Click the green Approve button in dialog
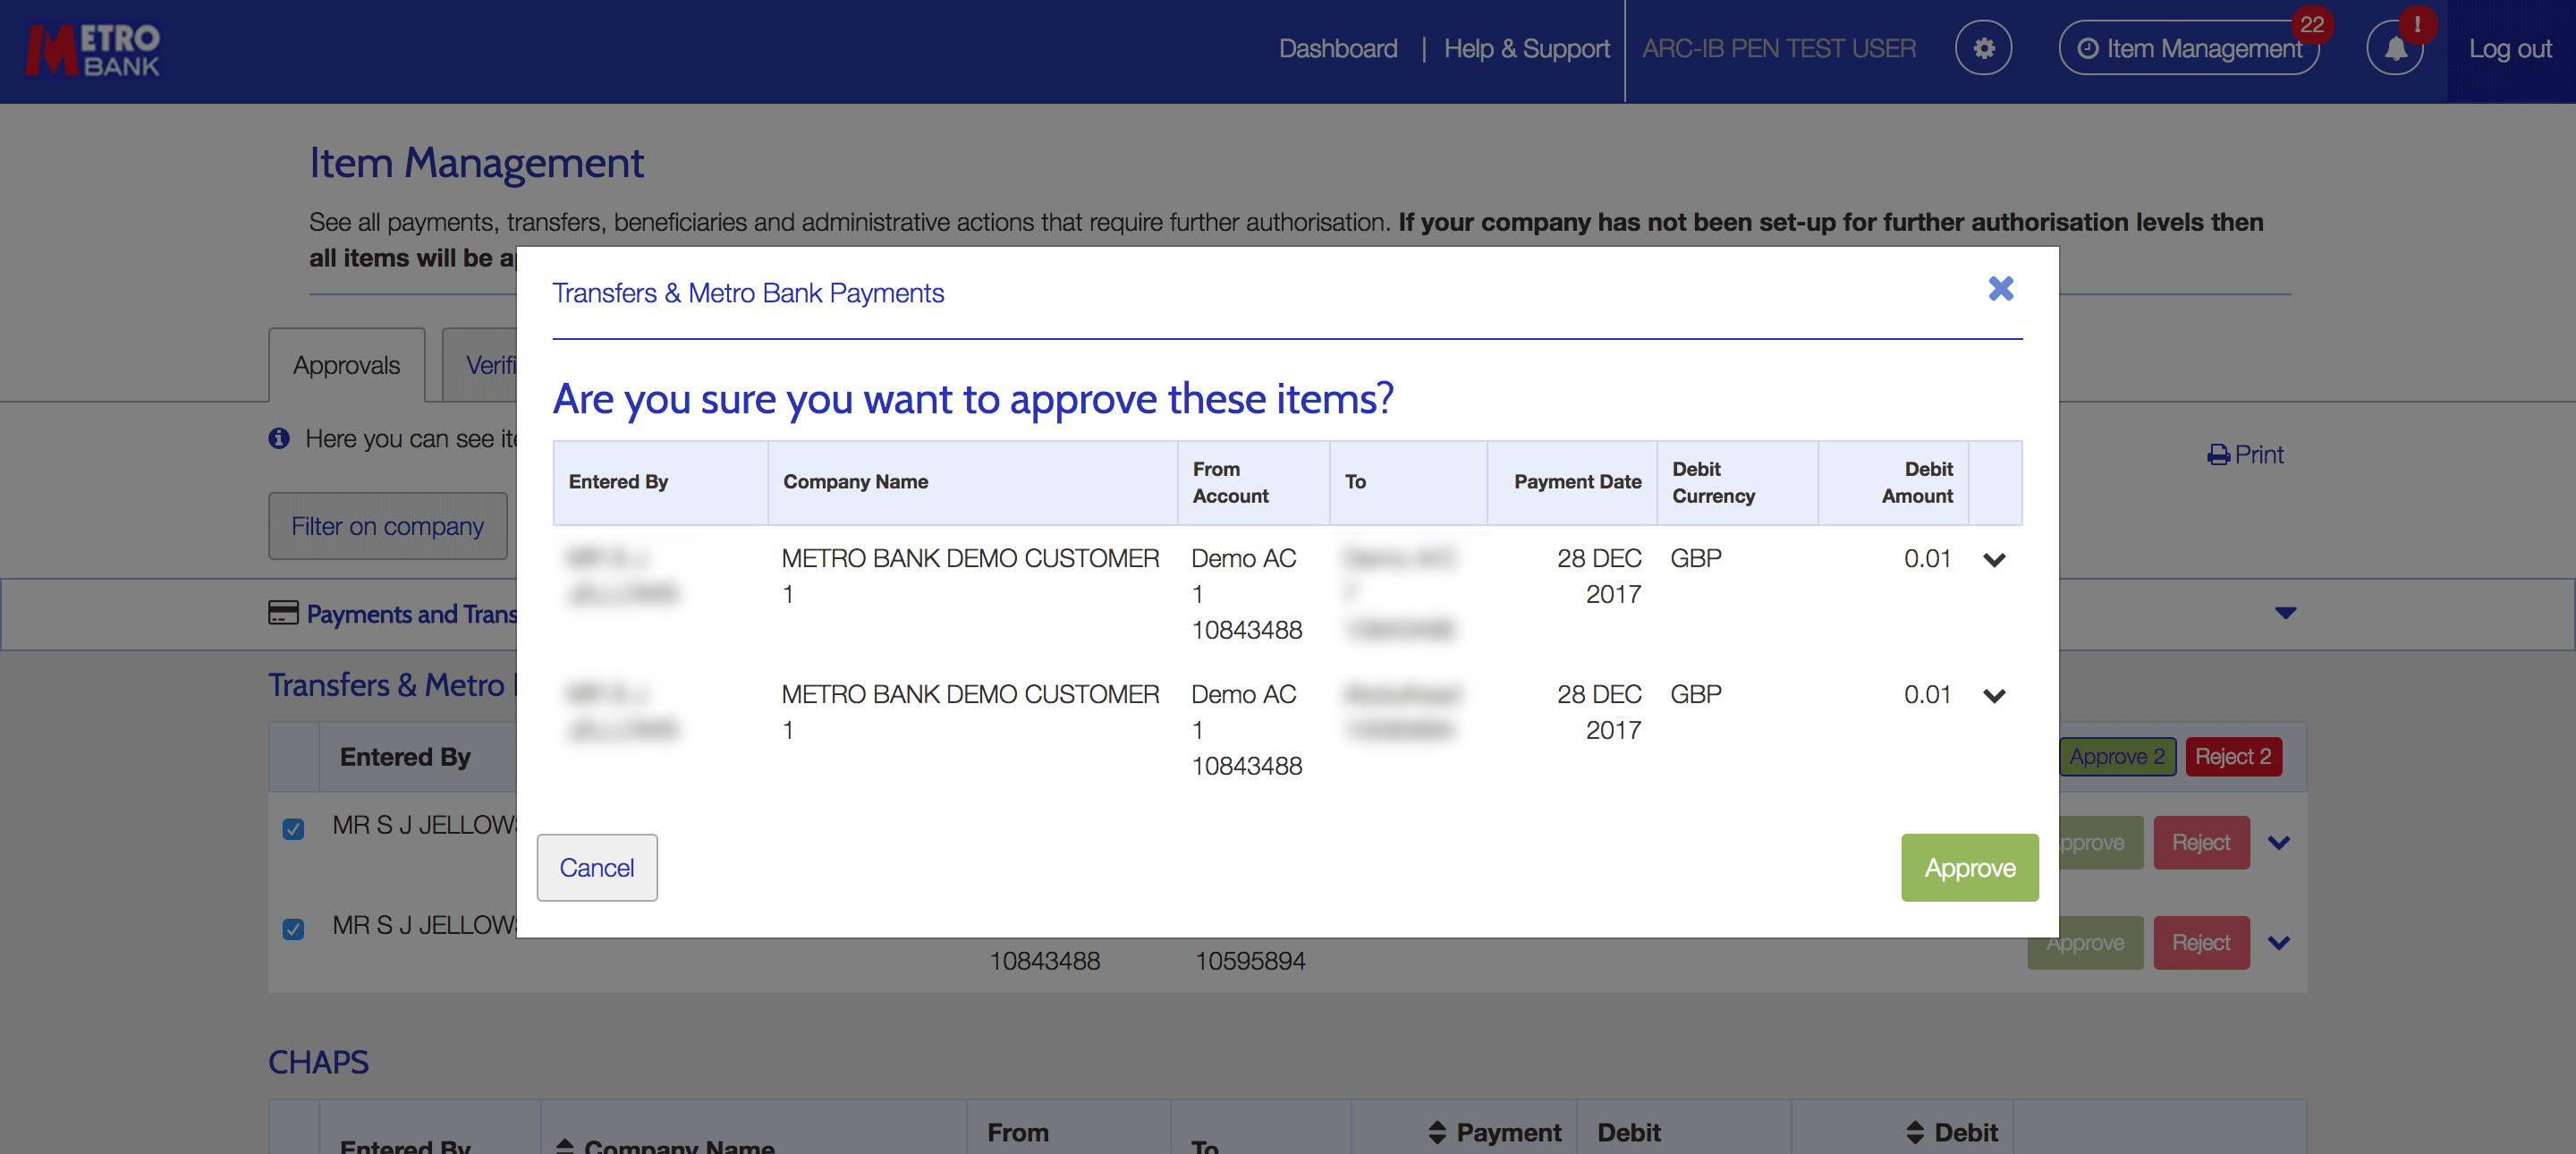2576x1154 pixels. pyautogui.click(x=1969, y=868)
